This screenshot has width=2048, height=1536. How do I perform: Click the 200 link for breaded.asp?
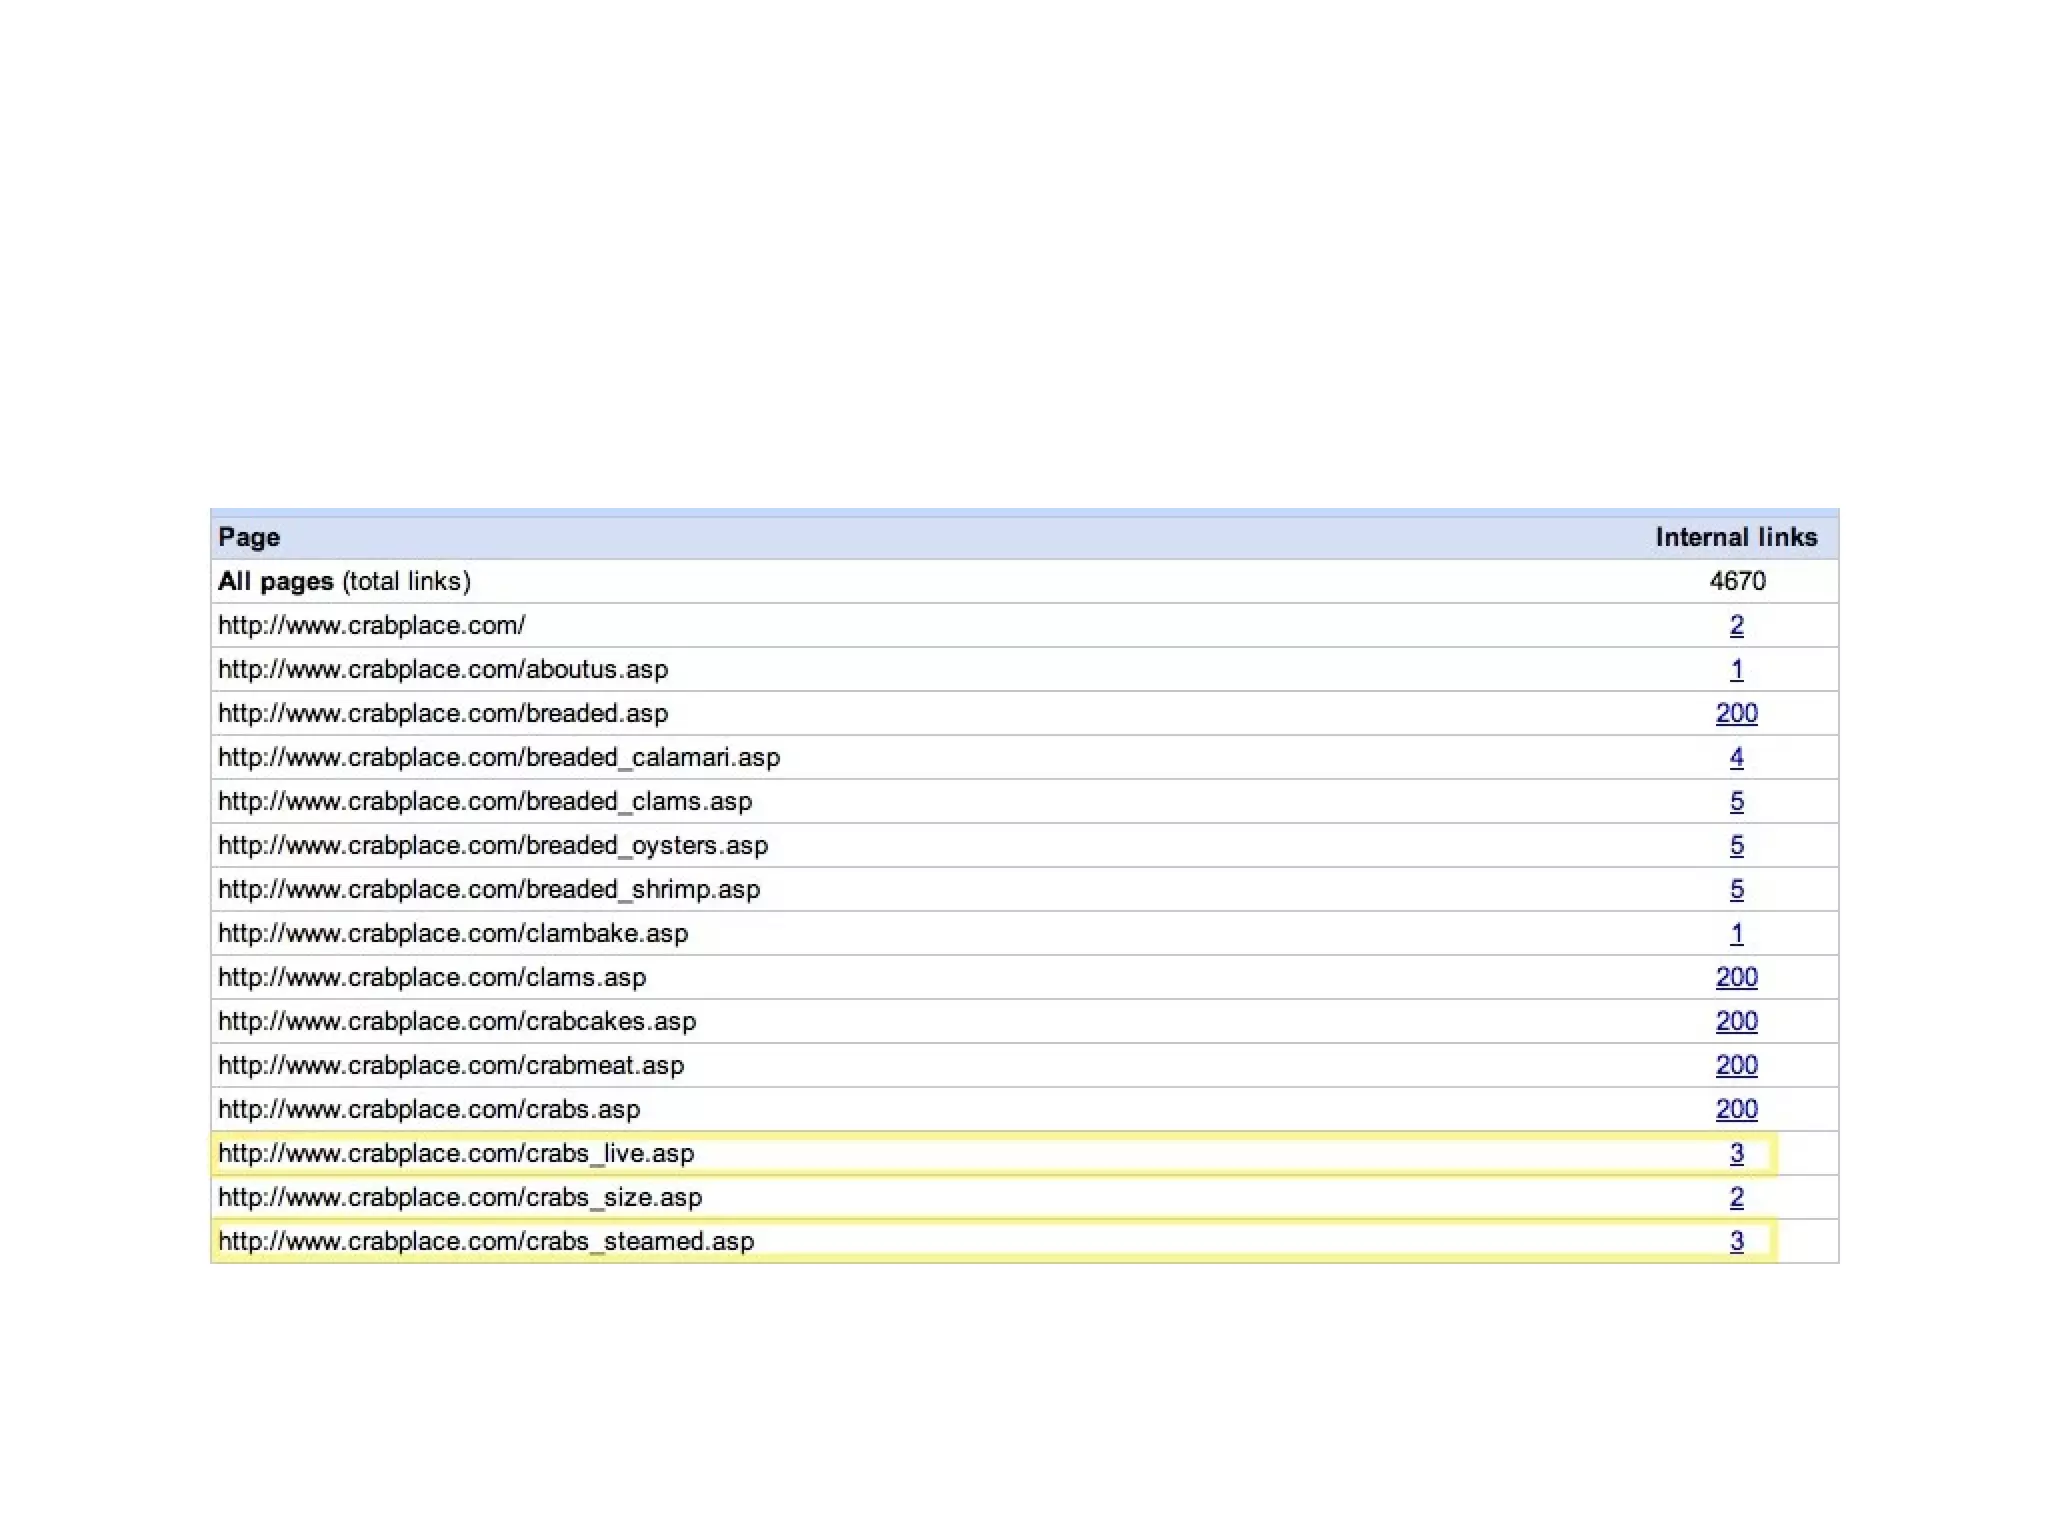(1736, 714)
